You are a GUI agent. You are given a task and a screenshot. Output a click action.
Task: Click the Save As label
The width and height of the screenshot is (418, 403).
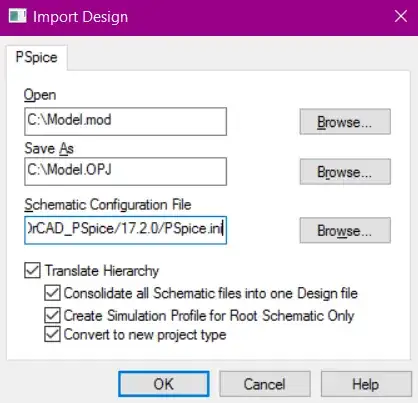click(49, 148)
